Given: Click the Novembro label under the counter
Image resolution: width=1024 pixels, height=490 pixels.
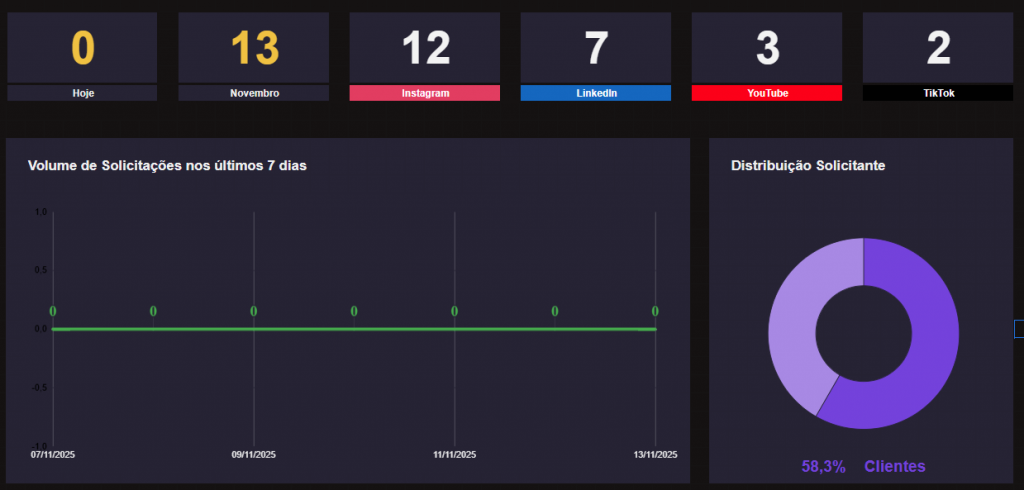Looking at the screenshot, I should pos(253,93).
